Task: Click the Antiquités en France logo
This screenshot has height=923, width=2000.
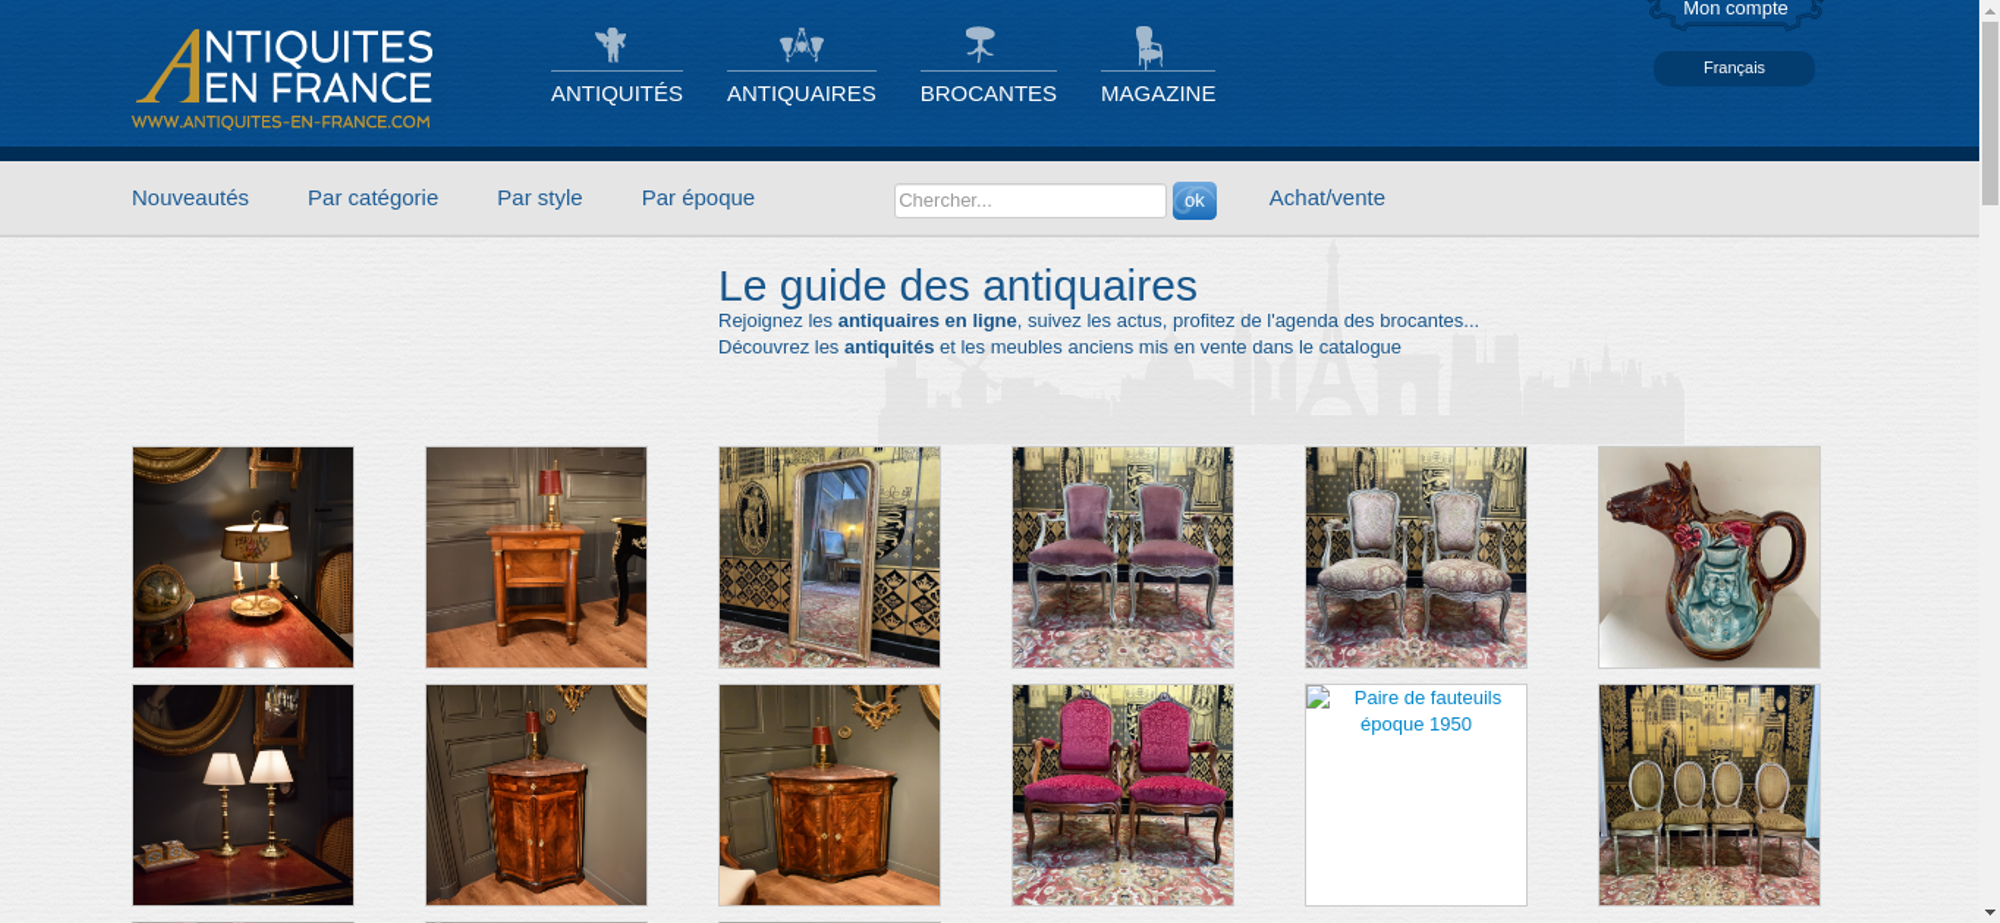Action: point(283,79)
